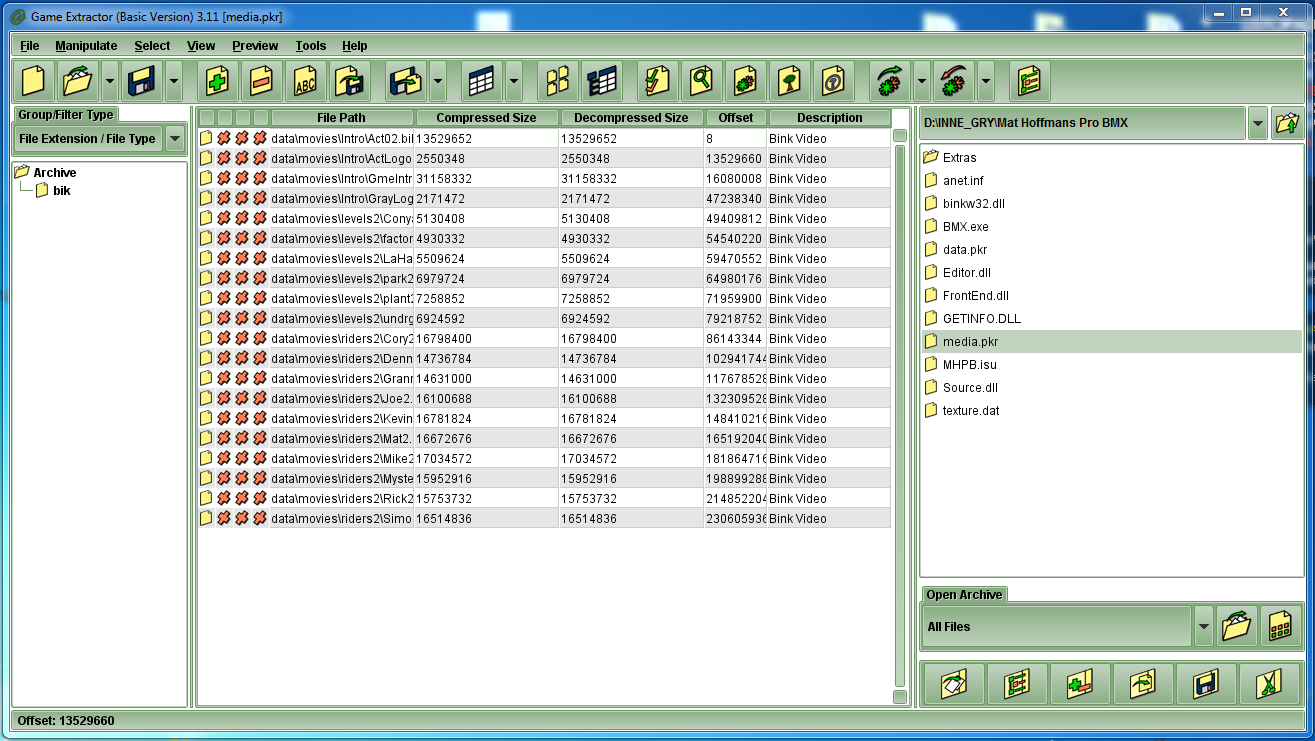Switch to the Open Archive tab
1315x741 pixels.
963,595
